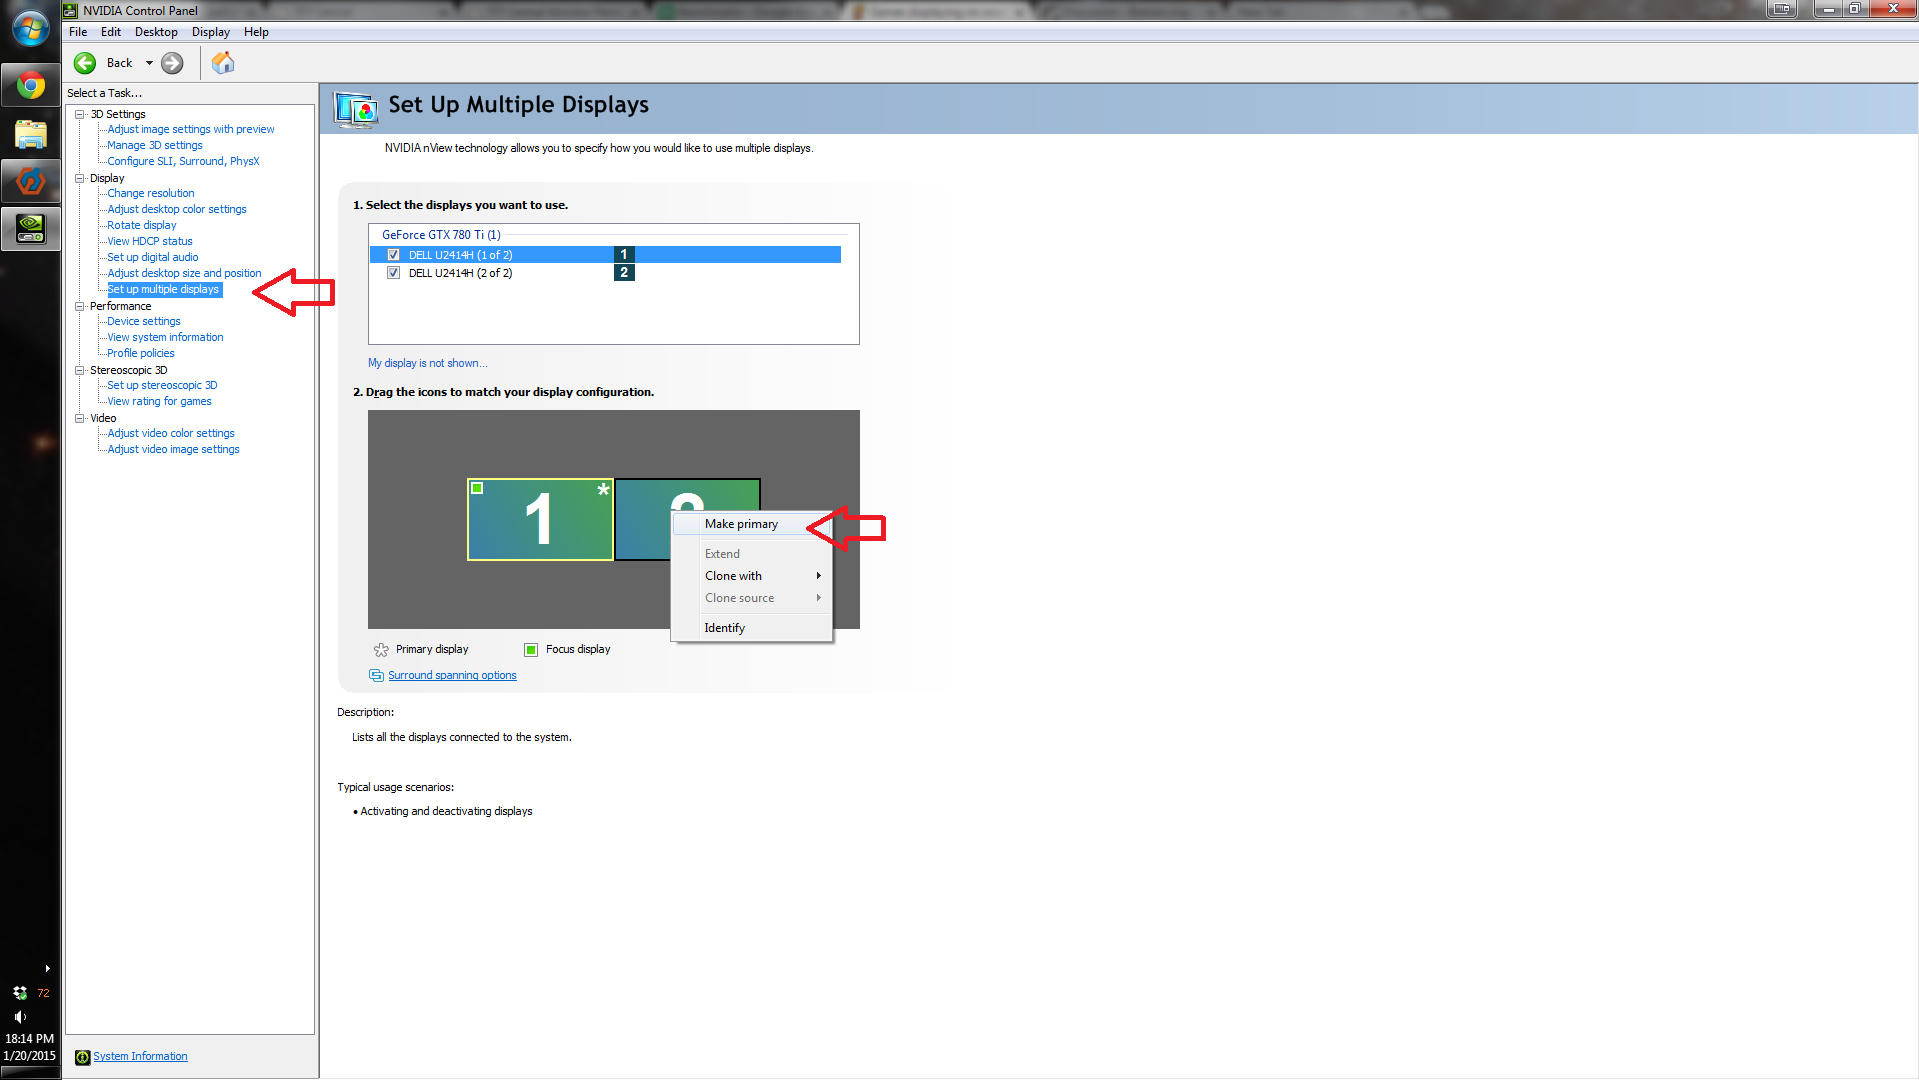Select Rotate display task

(x=142, y=226)
